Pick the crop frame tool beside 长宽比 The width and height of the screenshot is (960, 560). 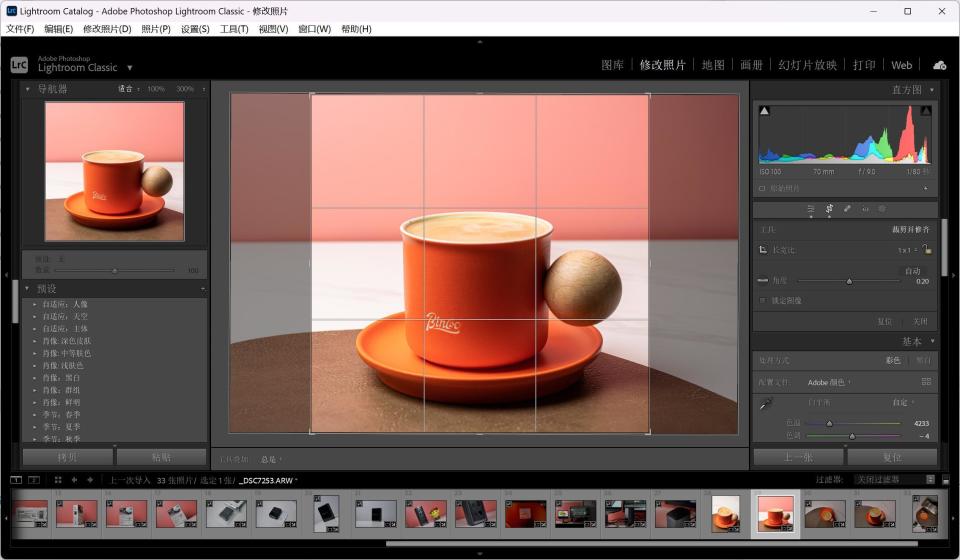coord(763,250)
